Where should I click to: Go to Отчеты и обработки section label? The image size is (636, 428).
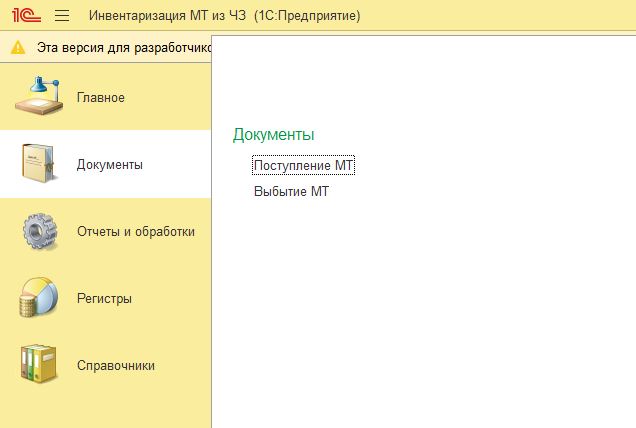click(136, 231)
